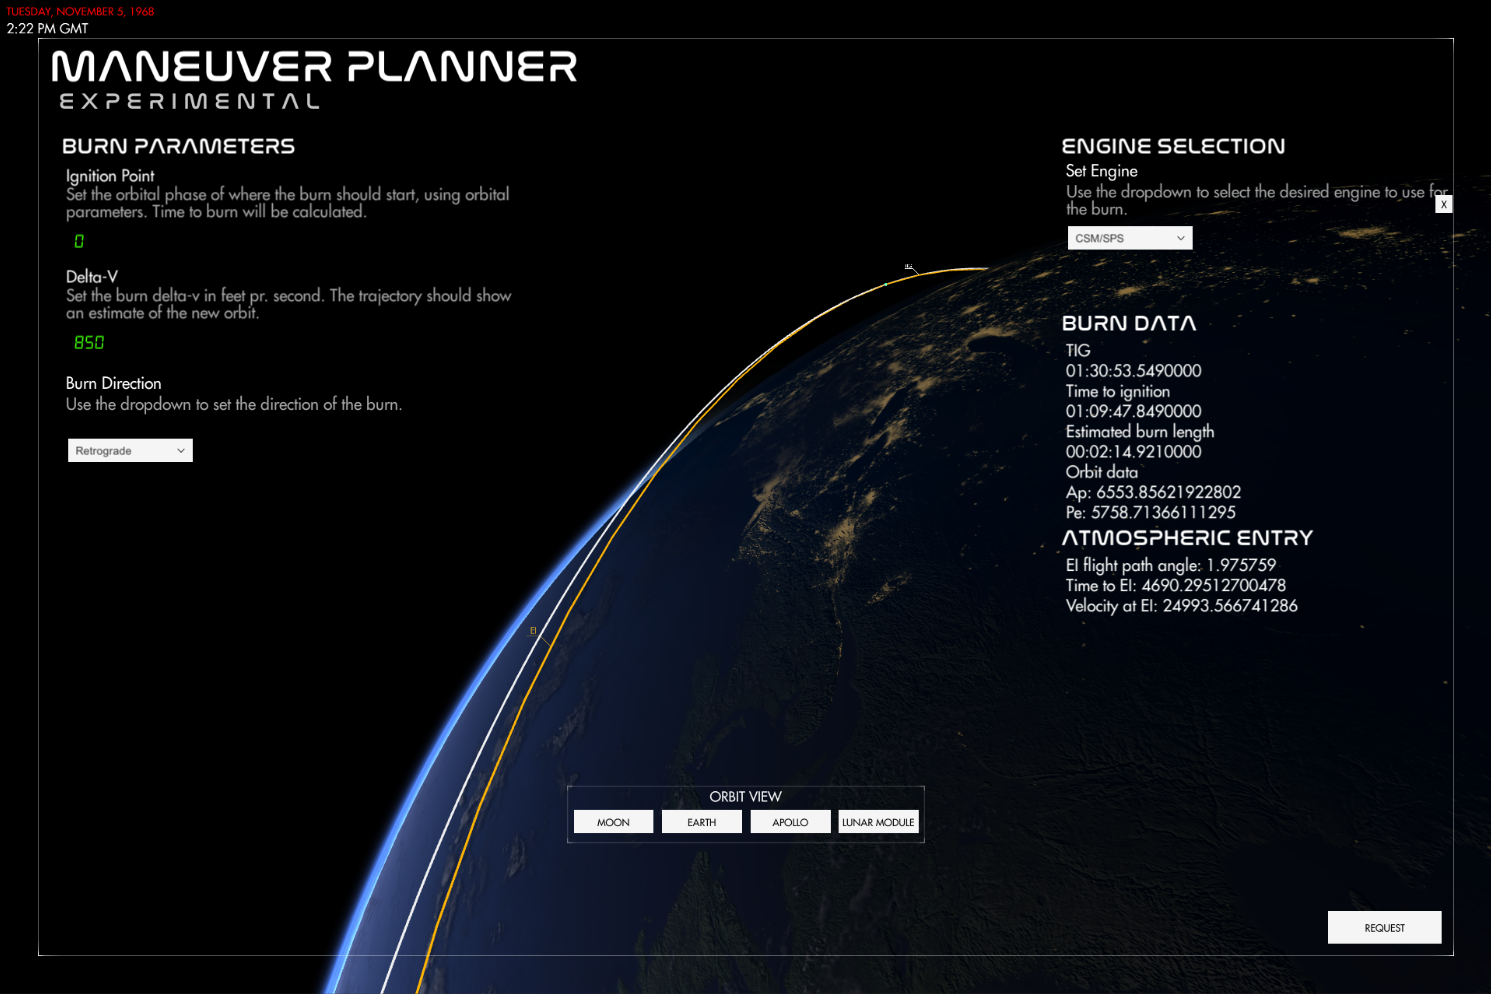1491x994 pixels.
Task: Close the Maneuver Planner with the X button
Action: (1443, 204)
